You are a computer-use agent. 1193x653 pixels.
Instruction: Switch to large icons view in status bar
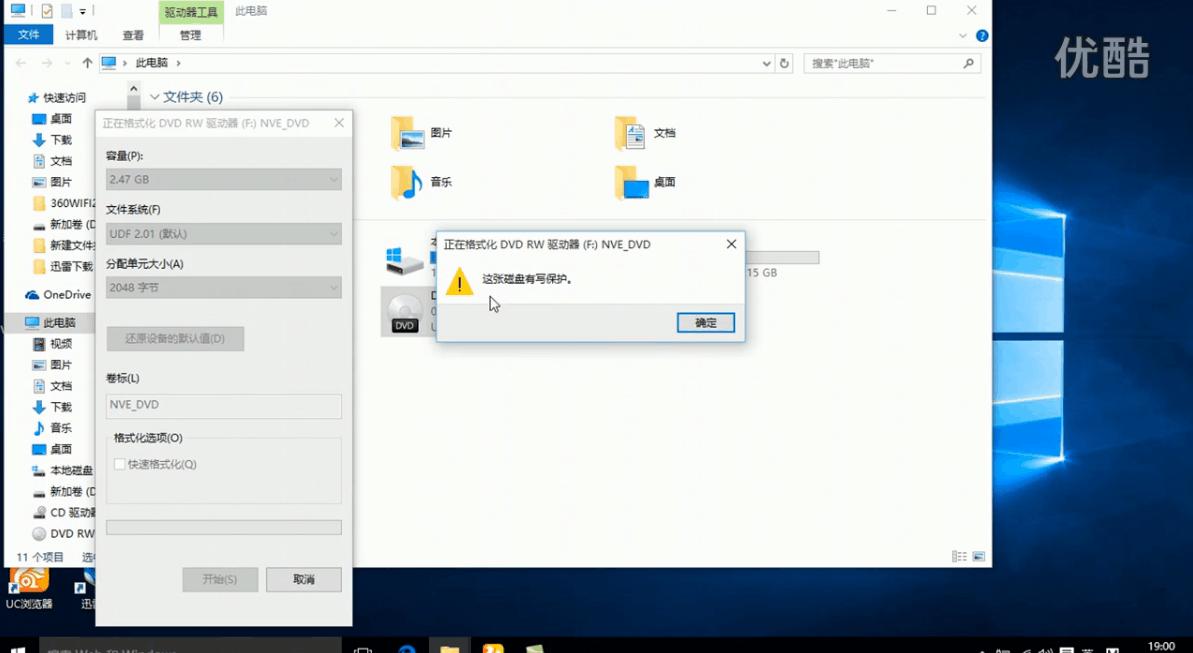[978, 557]
